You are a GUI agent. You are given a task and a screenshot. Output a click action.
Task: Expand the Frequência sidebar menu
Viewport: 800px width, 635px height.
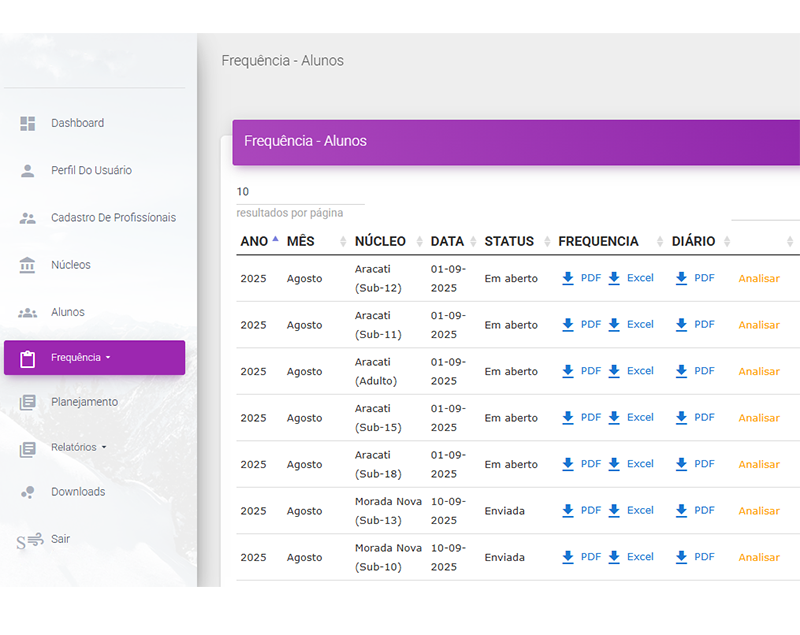(x=80, y=357)
